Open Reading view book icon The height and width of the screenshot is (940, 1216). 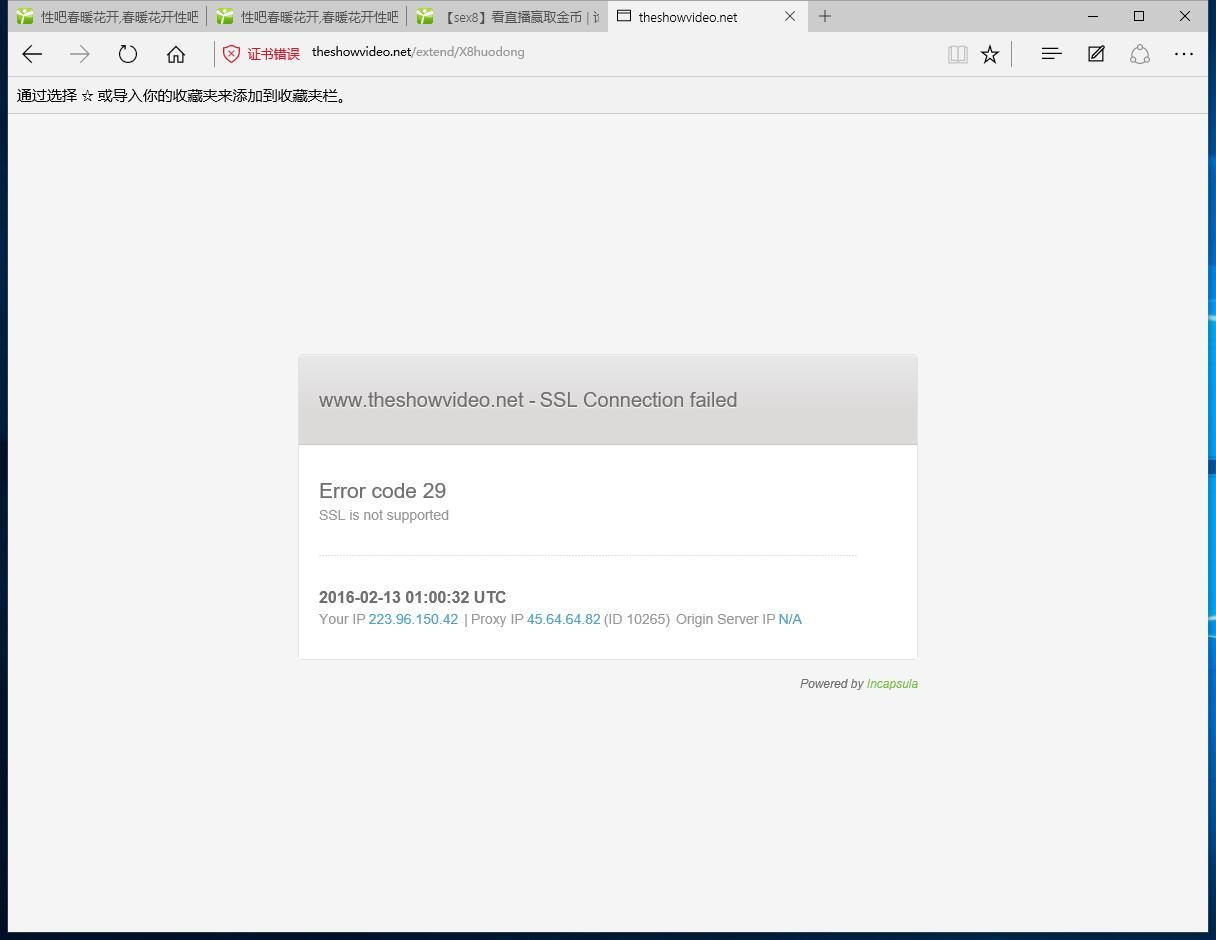(957, 54)
